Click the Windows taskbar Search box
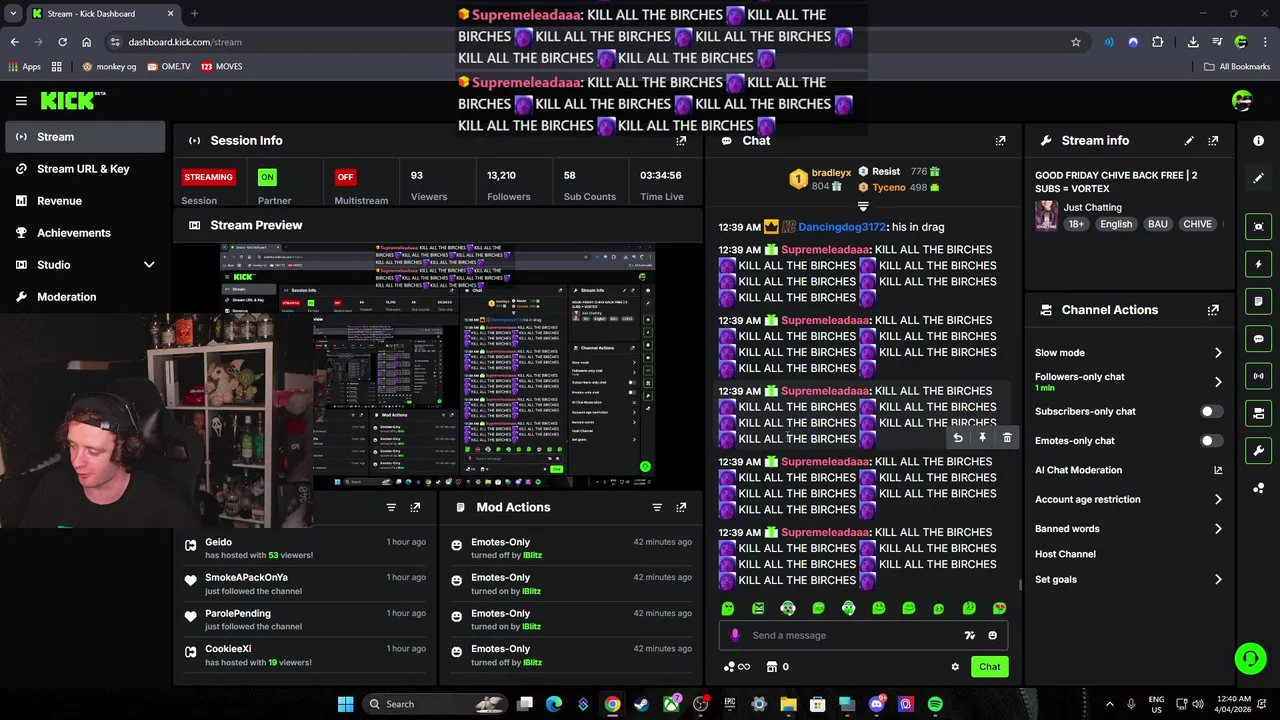This screenshot has height=720, width=1280. [x=434, y=704]
